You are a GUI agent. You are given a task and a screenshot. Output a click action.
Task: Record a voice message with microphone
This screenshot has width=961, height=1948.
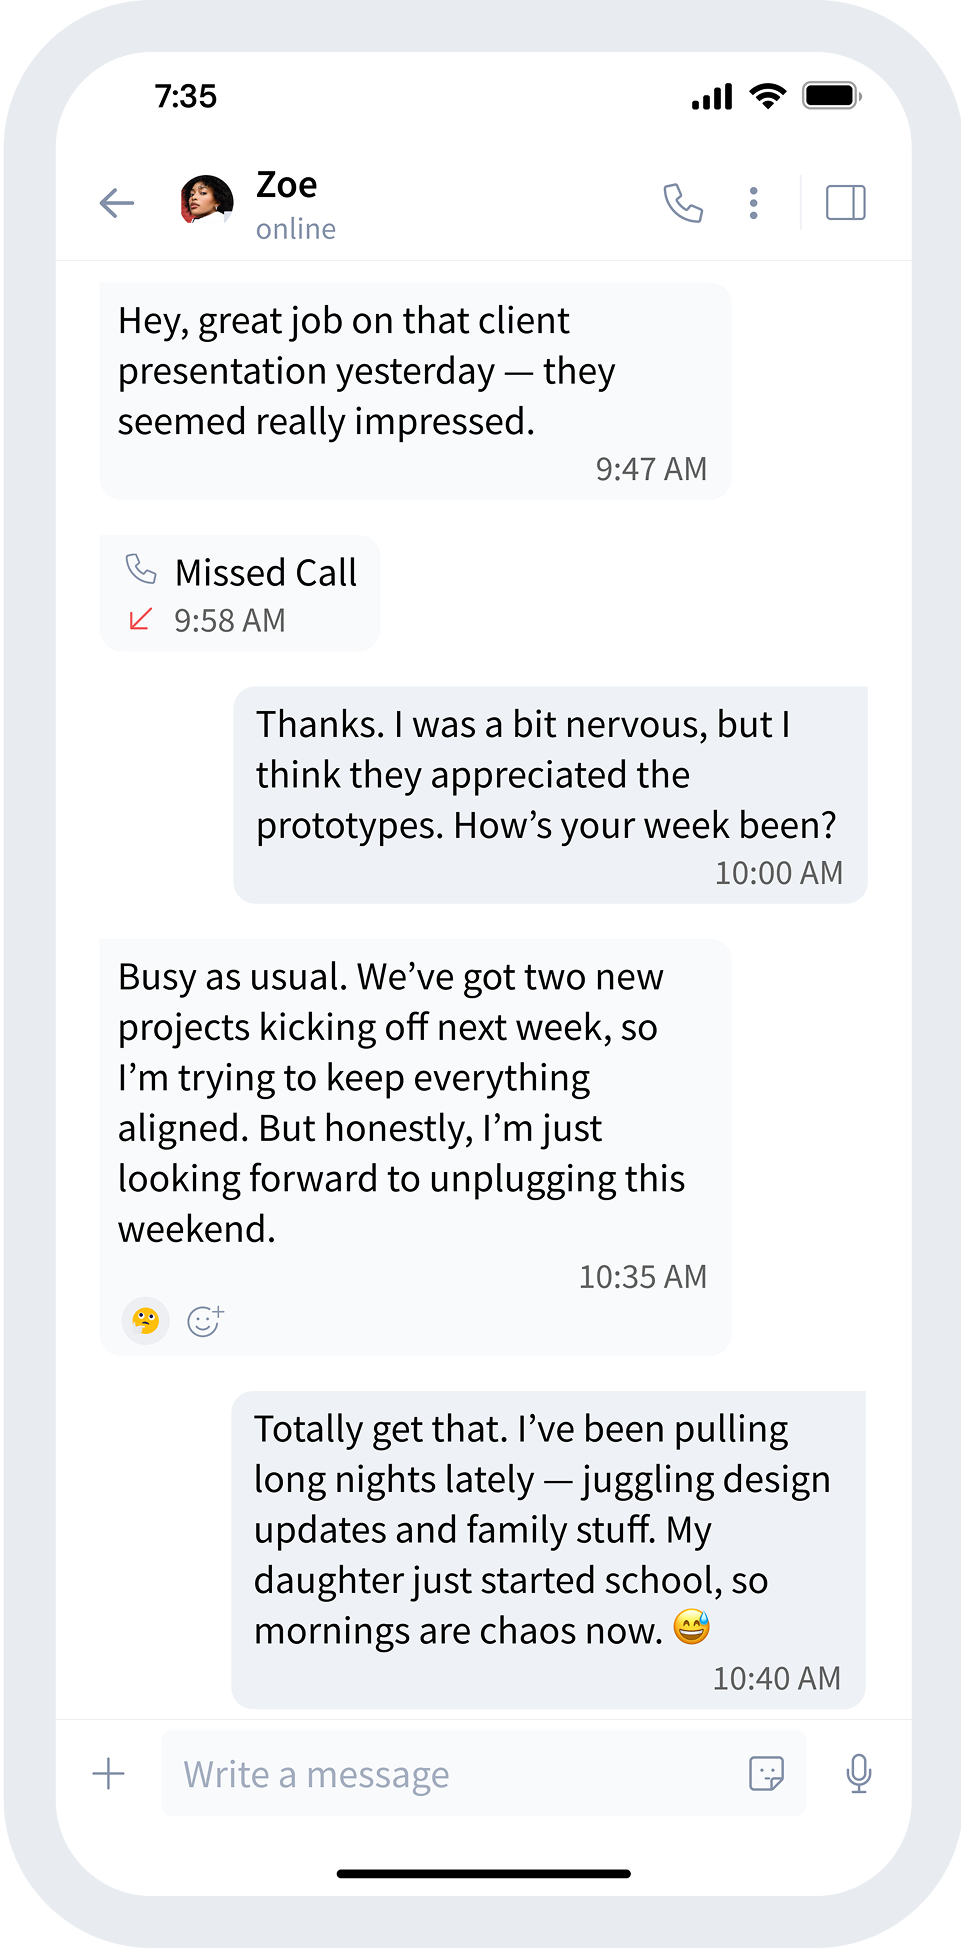[x=858, y=1774]
